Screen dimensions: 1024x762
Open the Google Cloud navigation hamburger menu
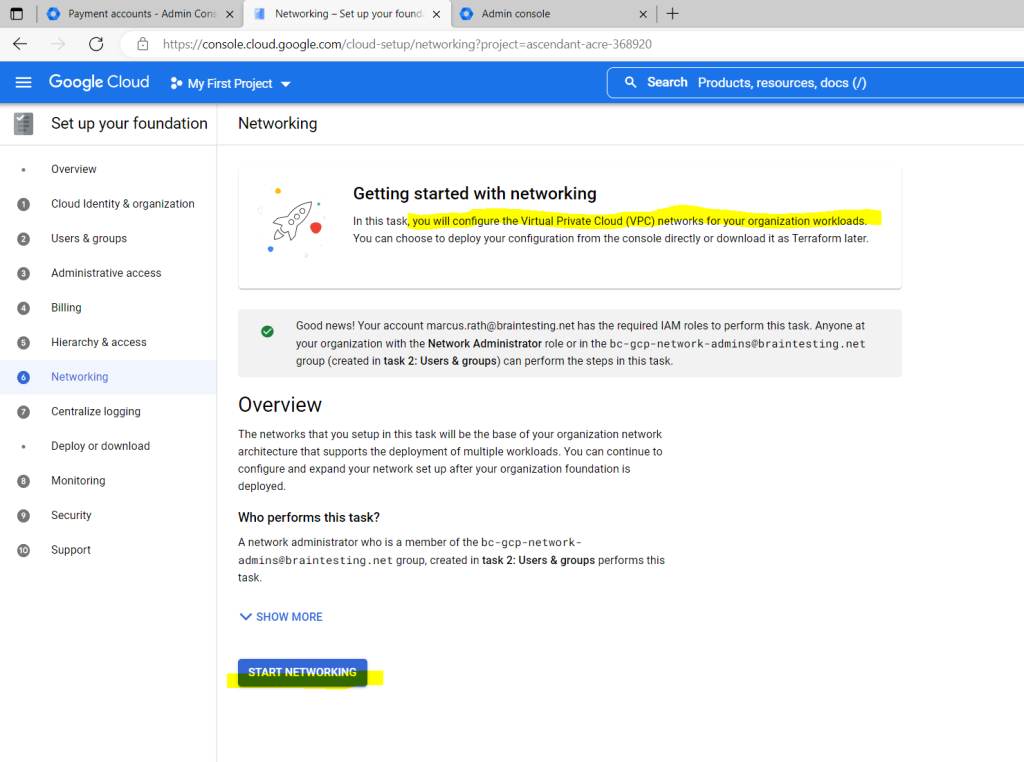[x=24, y=82]
